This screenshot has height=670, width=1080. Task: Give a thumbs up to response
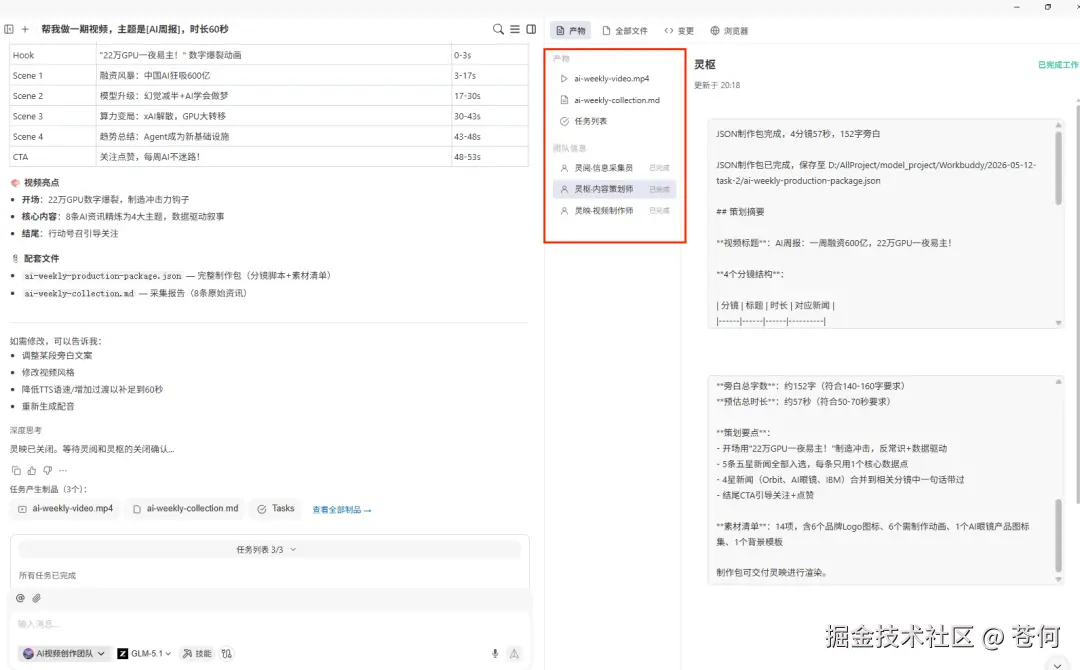pos(32,470)
